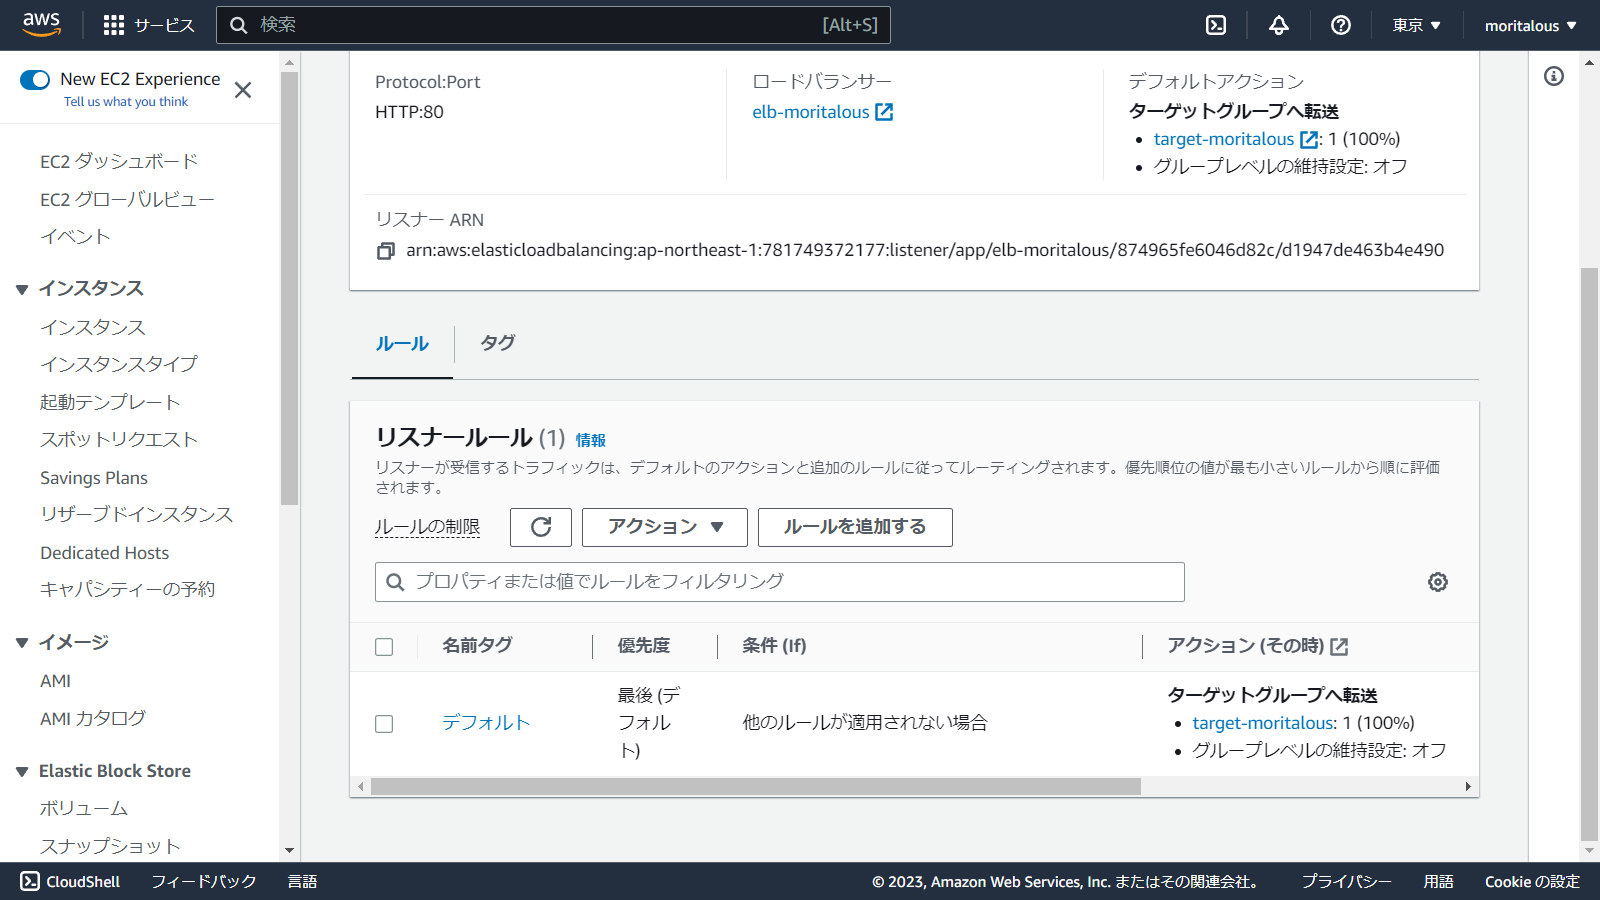This screenshot has height=900, width=1600.
Task: Select the ルール tab
Action: pos(401,343)
